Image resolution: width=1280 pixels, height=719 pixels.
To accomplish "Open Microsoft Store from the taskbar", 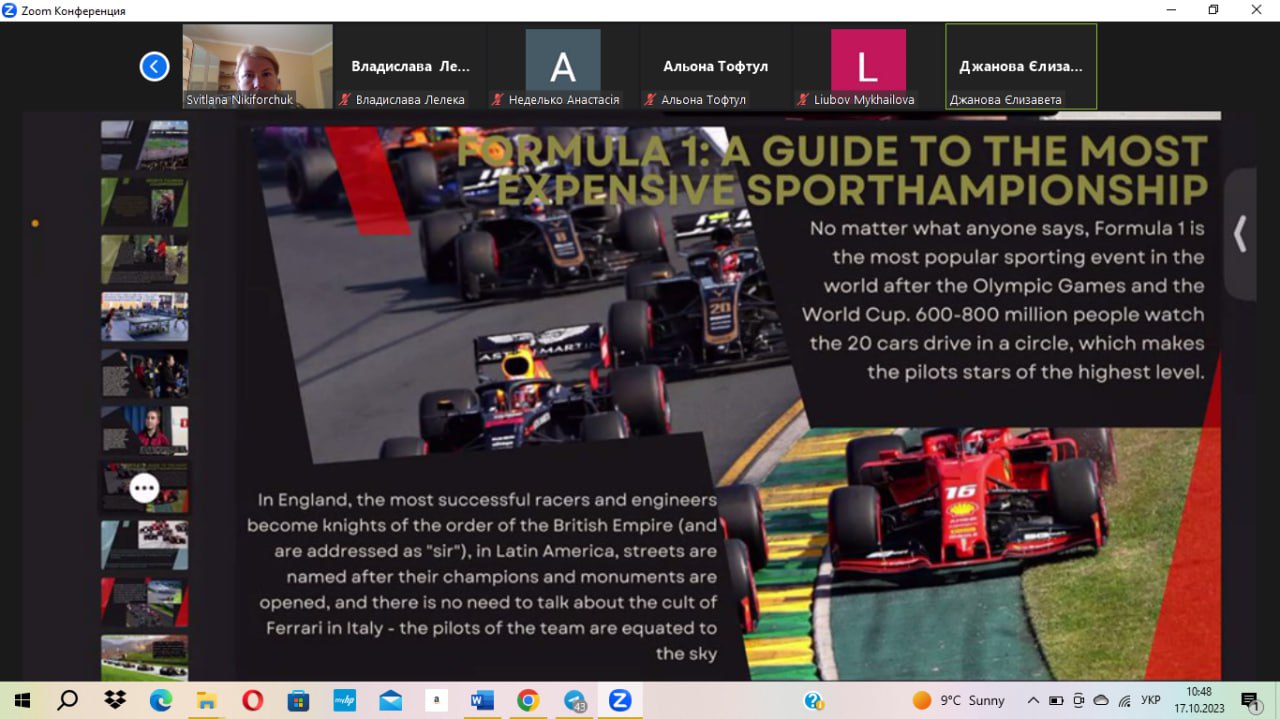I will click(298, 701).
